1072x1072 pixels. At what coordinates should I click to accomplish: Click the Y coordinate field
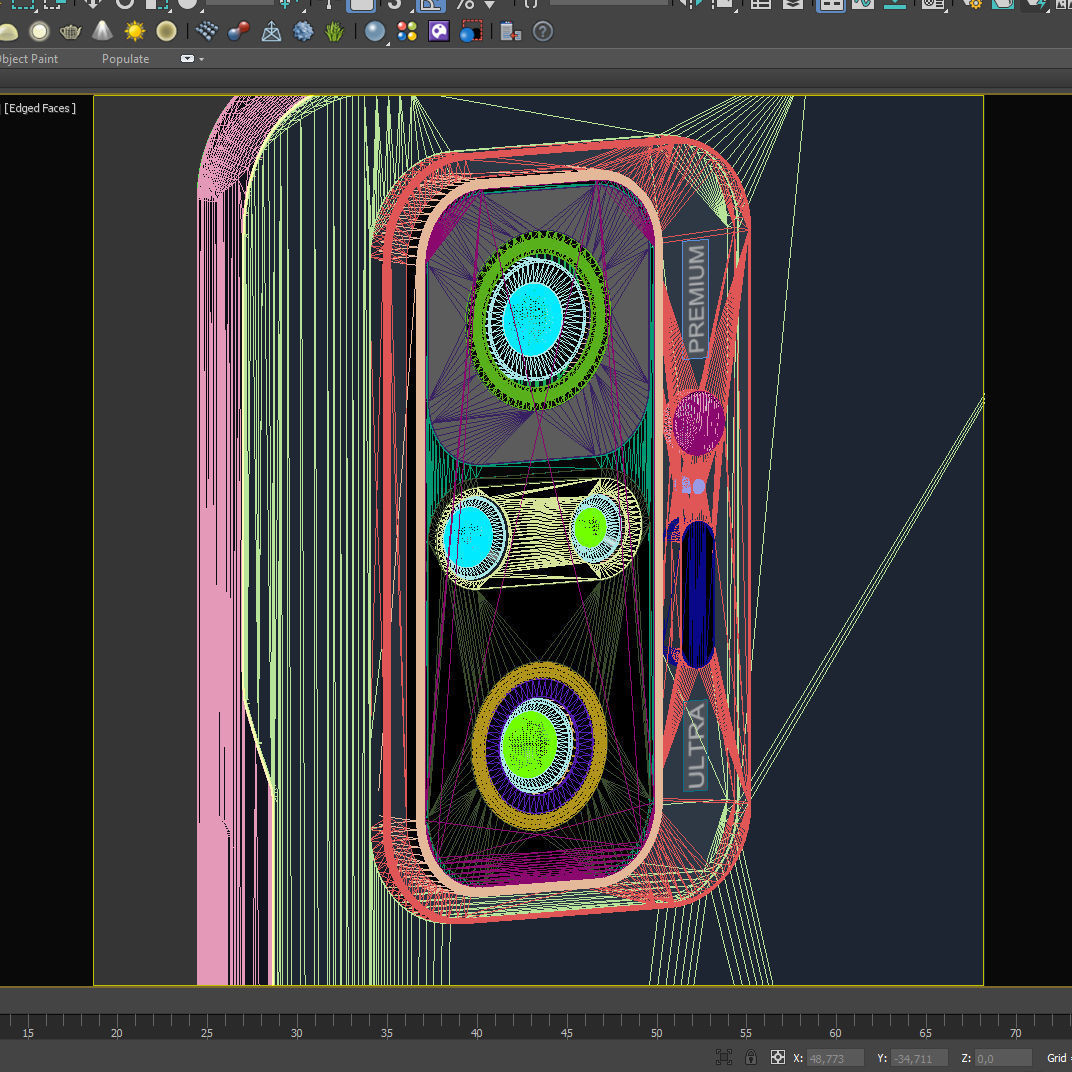click(919, 1058)
